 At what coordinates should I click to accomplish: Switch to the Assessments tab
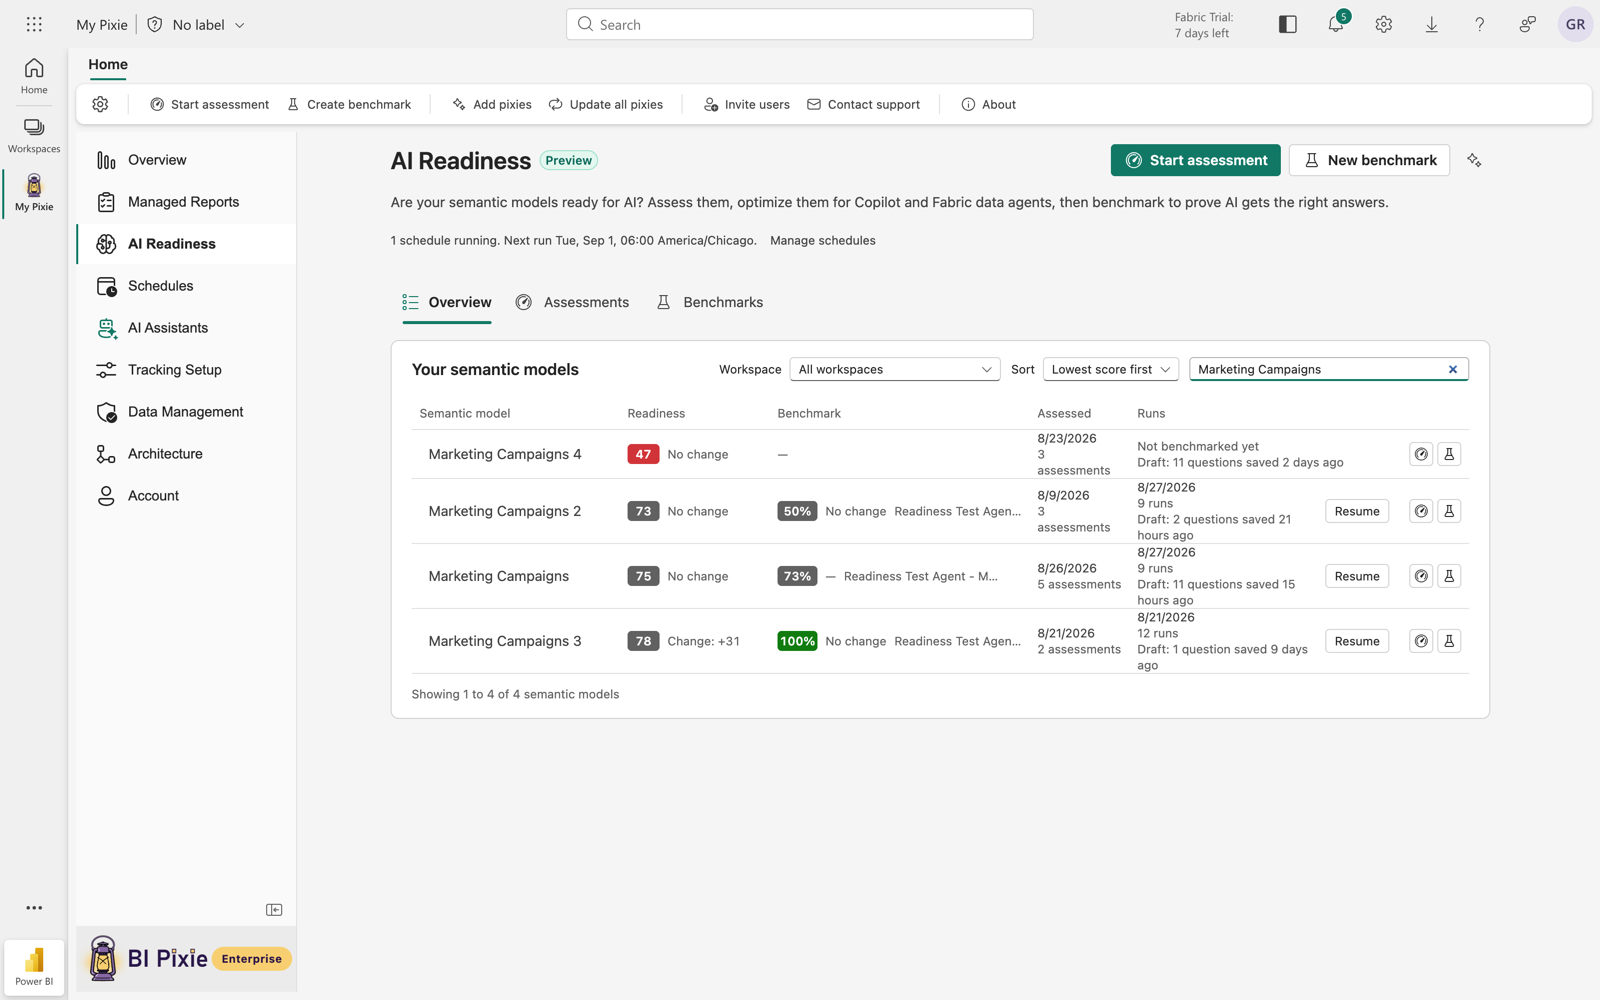pos(573,302)
